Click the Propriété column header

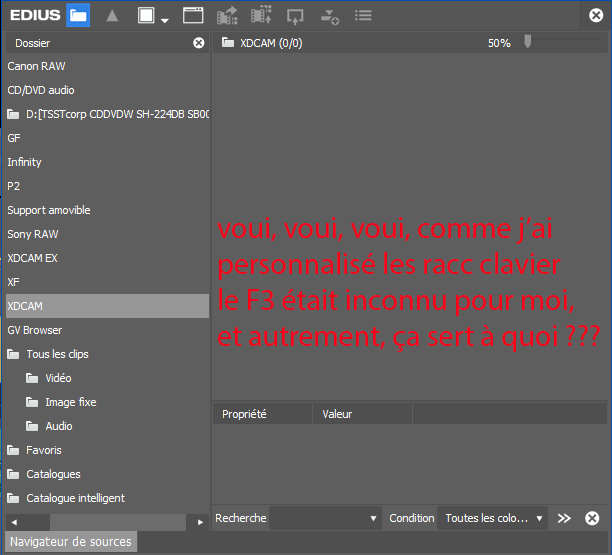(262, 414)
